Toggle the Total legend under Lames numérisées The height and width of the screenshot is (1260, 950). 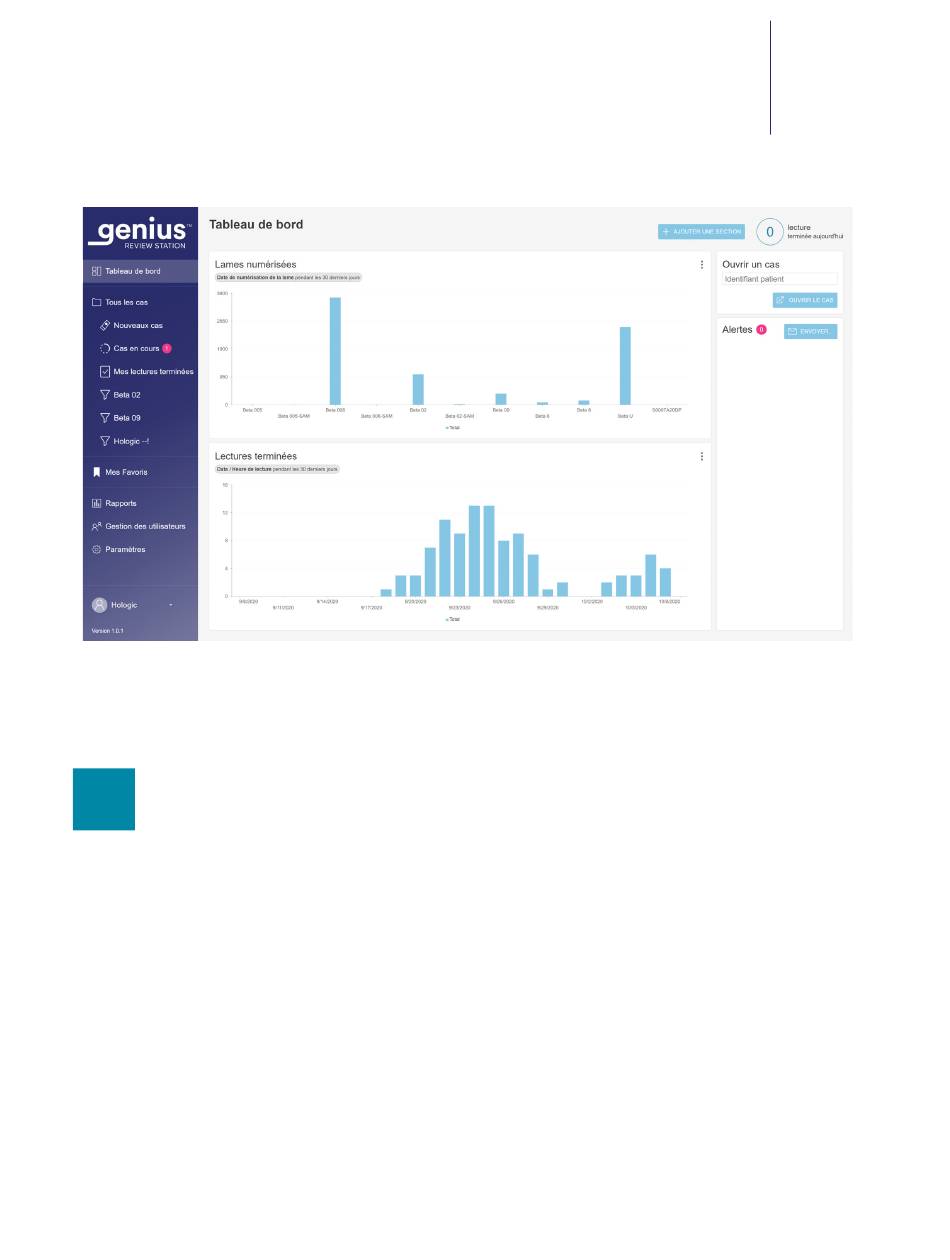[x=453, y=427]
